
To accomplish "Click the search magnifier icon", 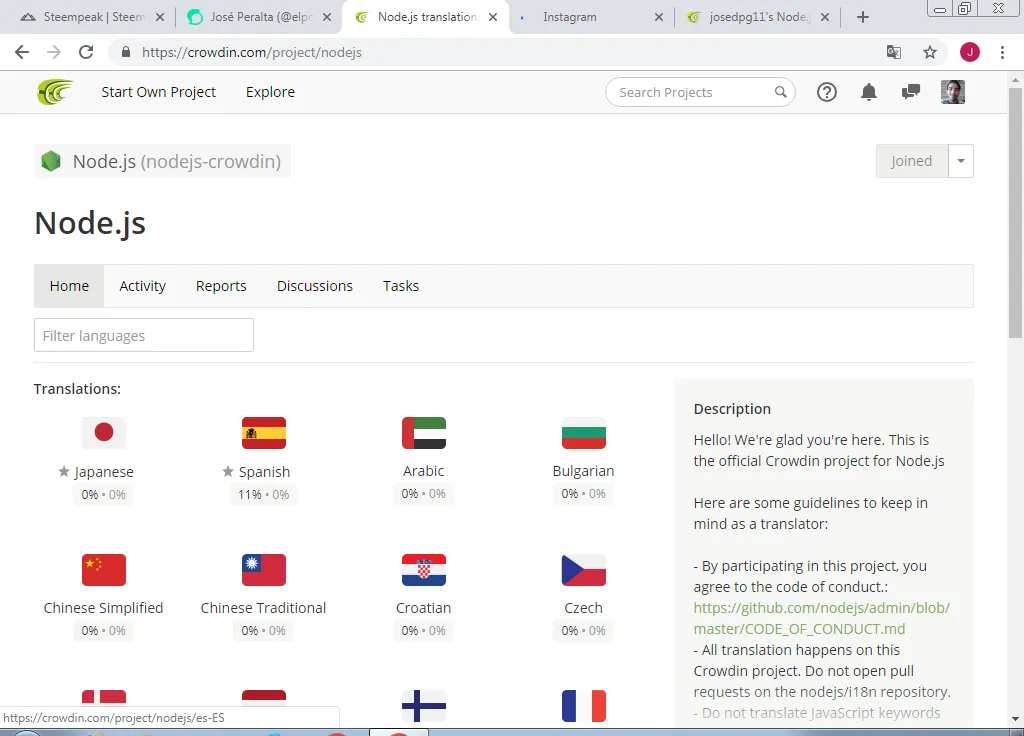I will 780,92.
